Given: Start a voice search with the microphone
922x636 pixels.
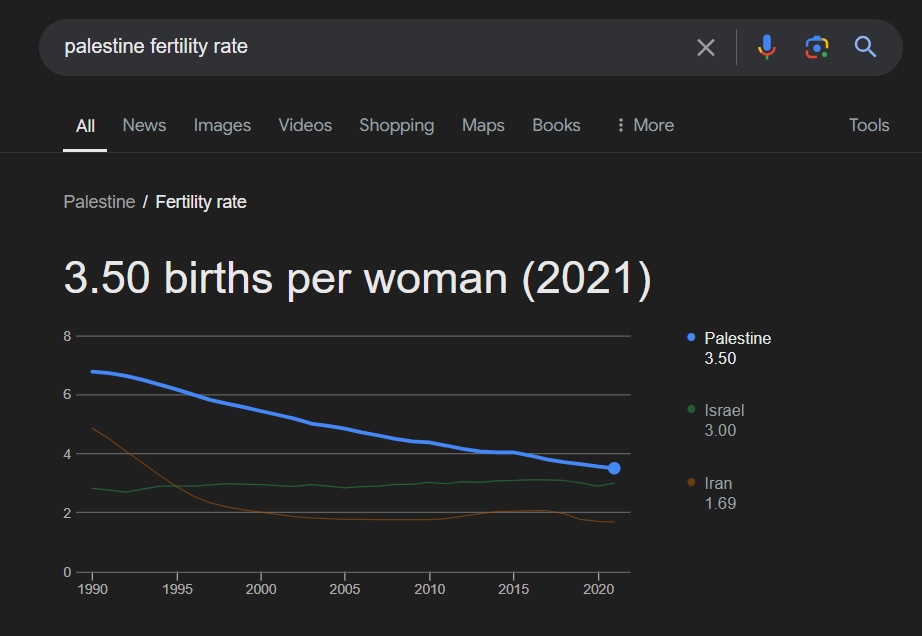Looking at the screenshot, I should [x=767, y=47].
